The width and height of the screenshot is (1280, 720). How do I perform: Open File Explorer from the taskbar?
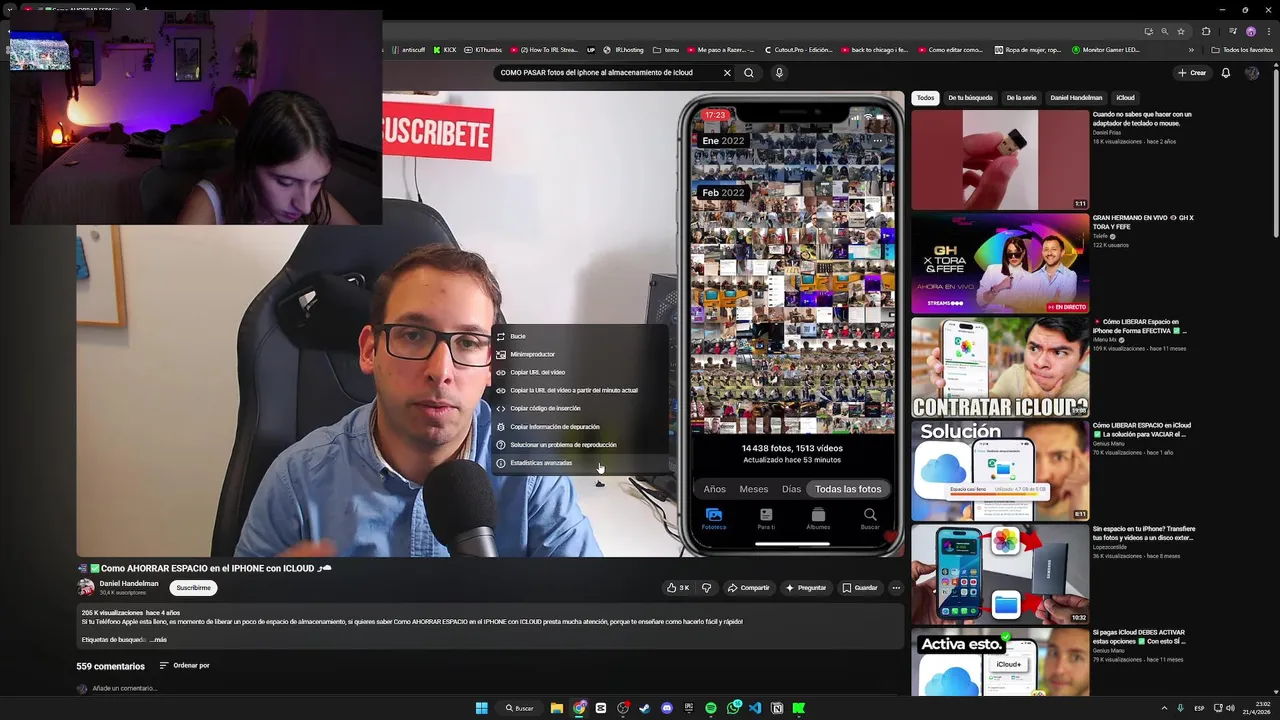(557, 708)
